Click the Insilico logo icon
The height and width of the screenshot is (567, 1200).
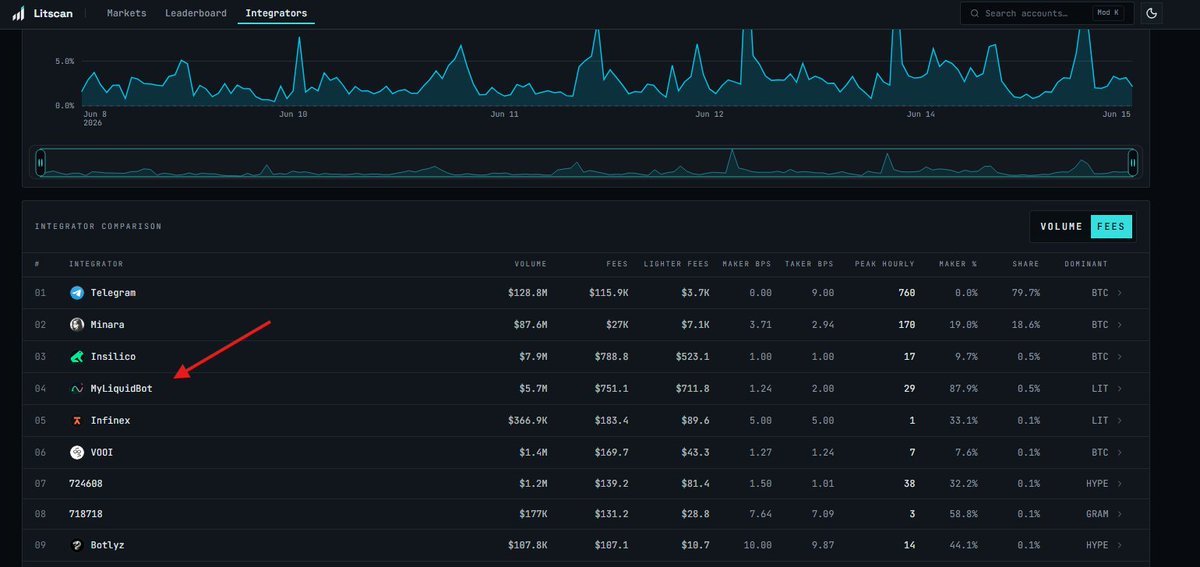coord(77,357)
